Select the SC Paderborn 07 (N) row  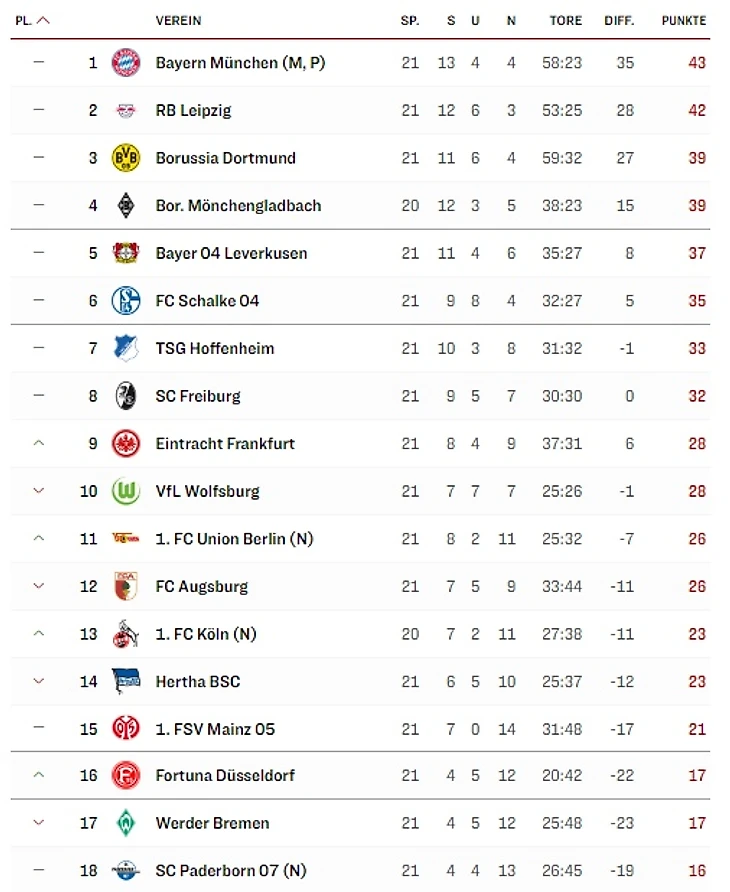click(x=360, y=870)
